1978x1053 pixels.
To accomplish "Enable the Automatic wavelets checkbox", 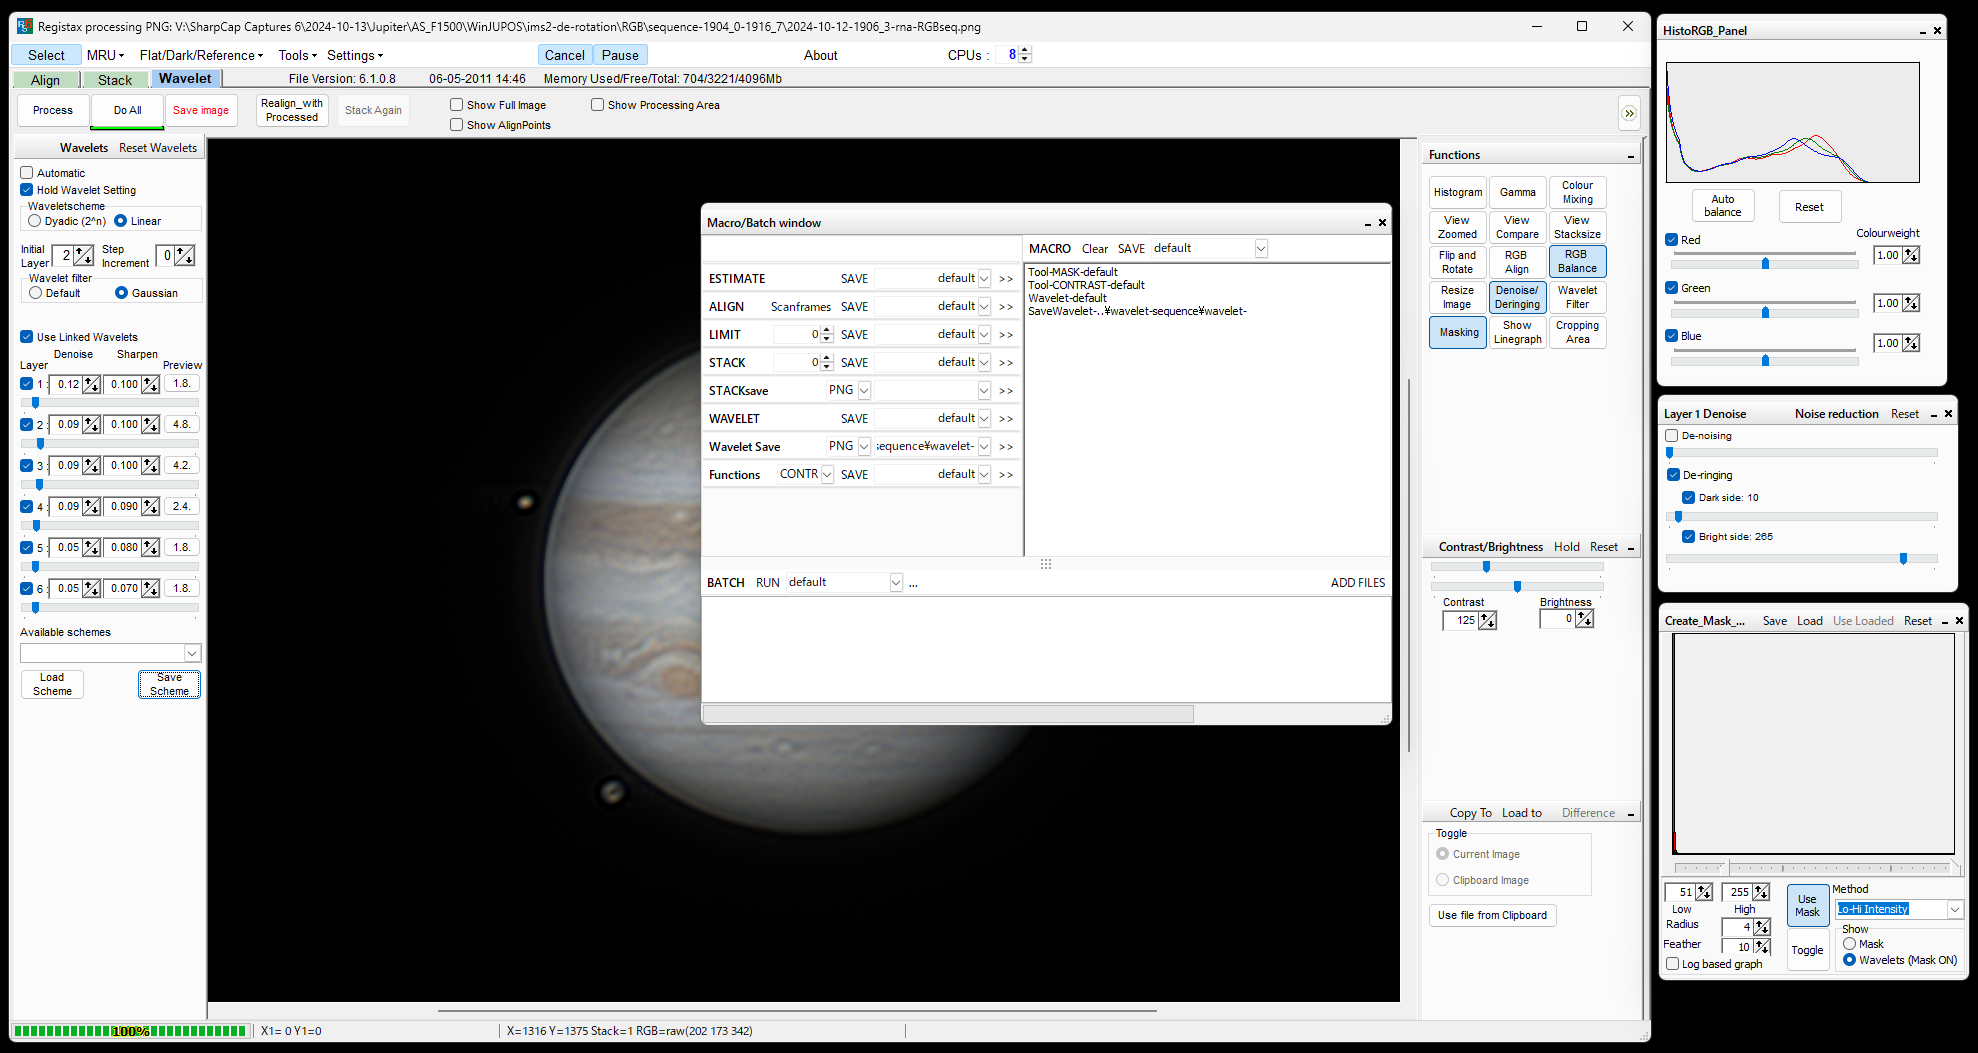I will [x=27, y=173].
